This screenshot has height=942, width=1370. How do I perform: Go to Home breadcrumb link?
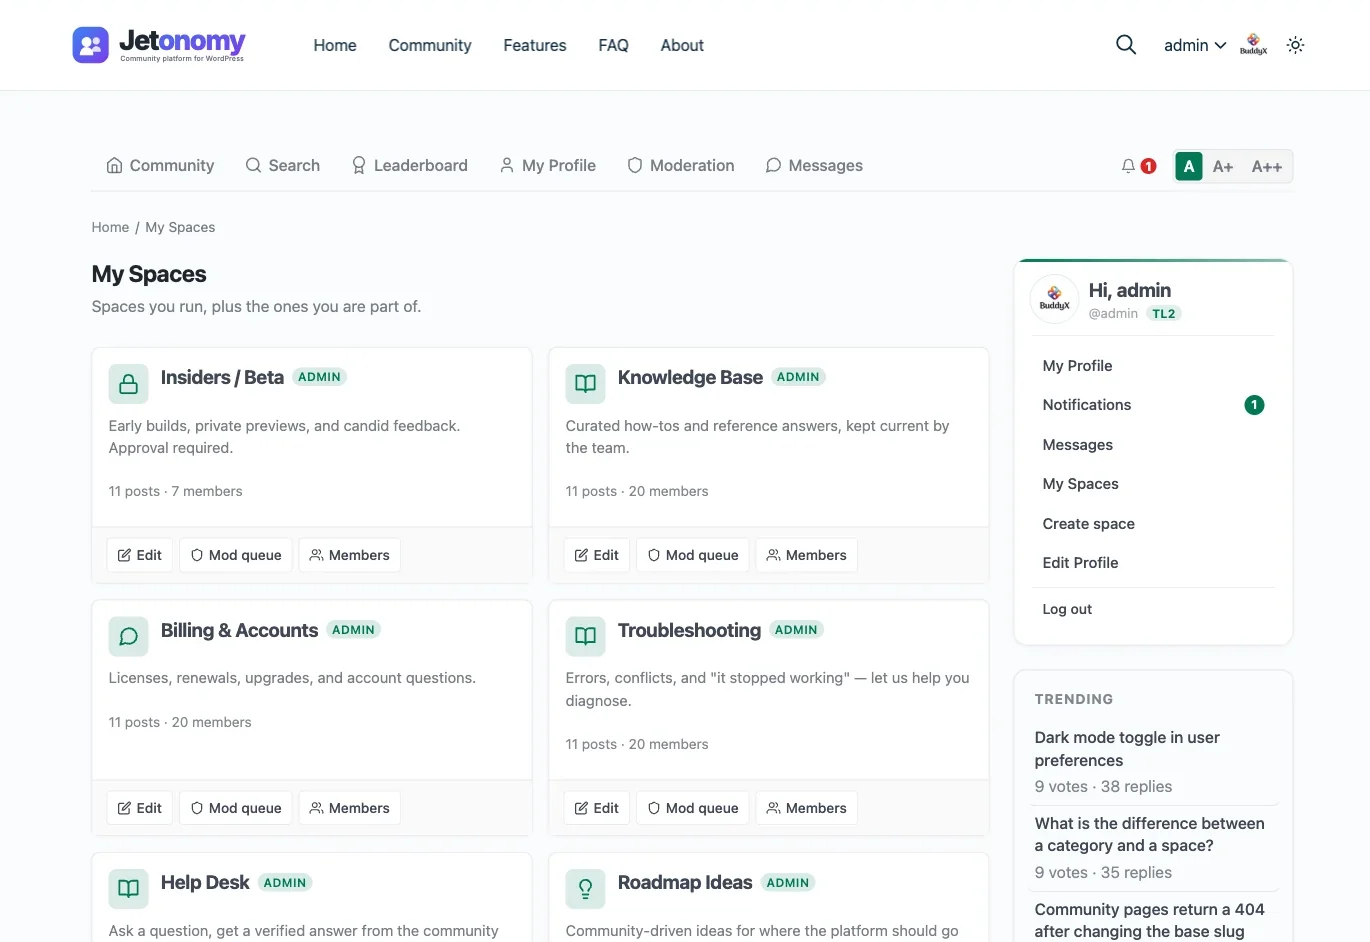click(110, 227)
